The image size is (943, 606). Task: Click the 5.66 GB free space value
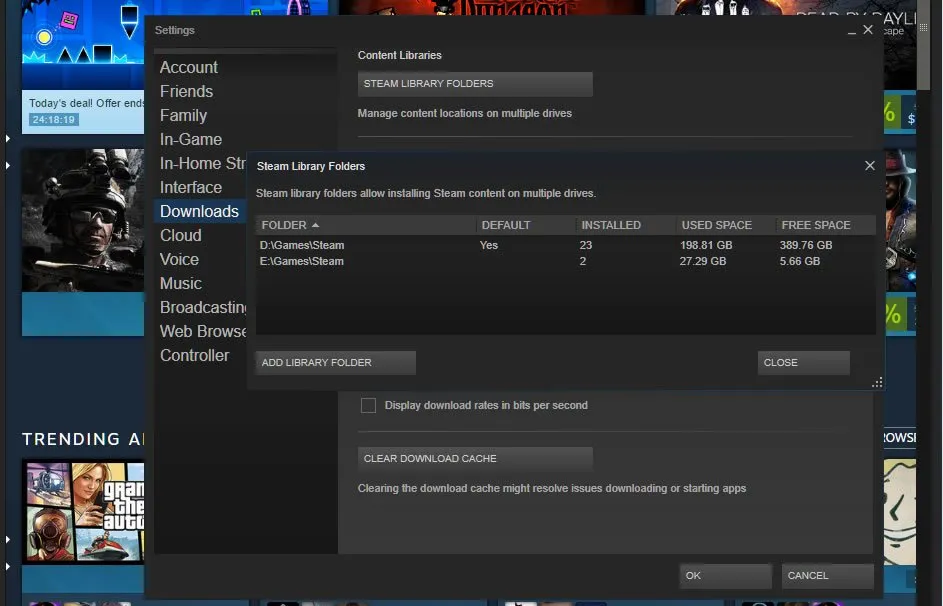(799, 262)
